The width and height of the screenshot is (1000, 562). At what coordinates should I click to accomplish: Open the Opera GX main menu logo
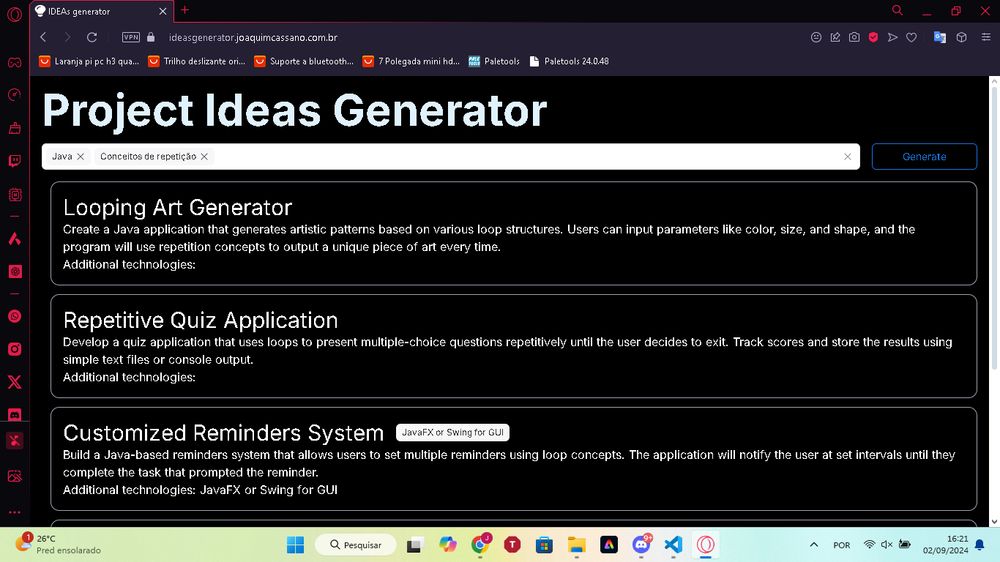pyautogui.click(x=14, y=13)
